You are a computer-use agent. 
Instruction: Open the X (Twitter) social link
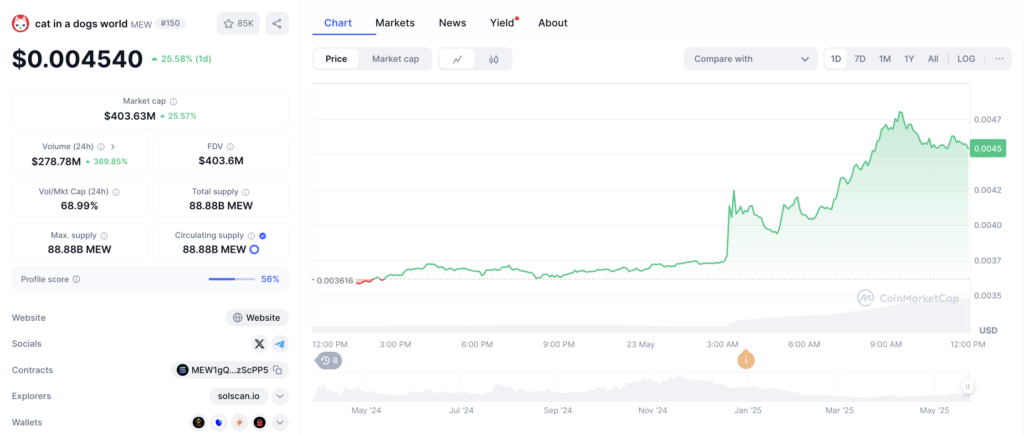click(x=260, y=344)
